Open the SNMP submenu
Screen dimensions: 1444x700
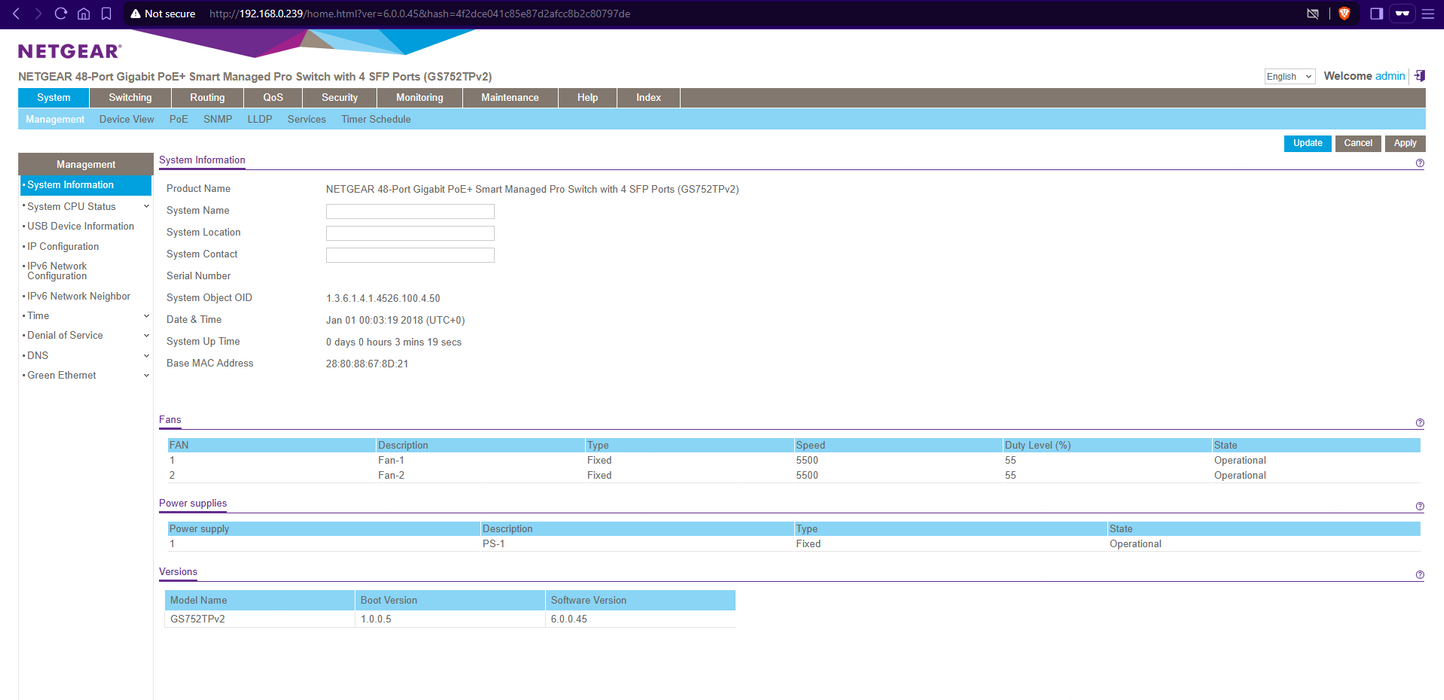[217, 119]
